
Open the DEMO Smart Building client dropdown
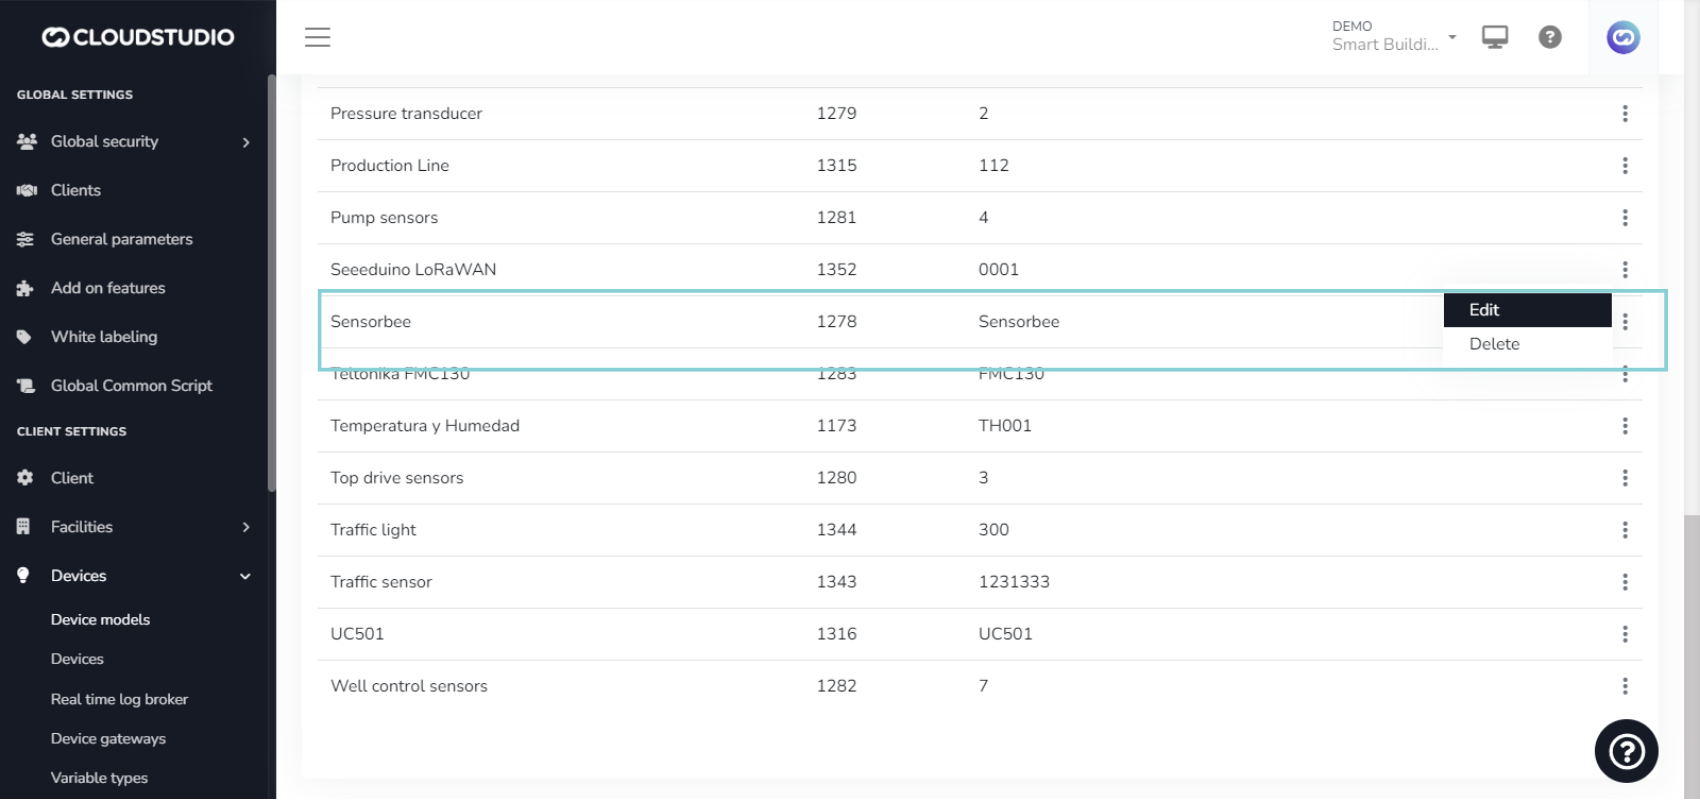point(1393,36)
